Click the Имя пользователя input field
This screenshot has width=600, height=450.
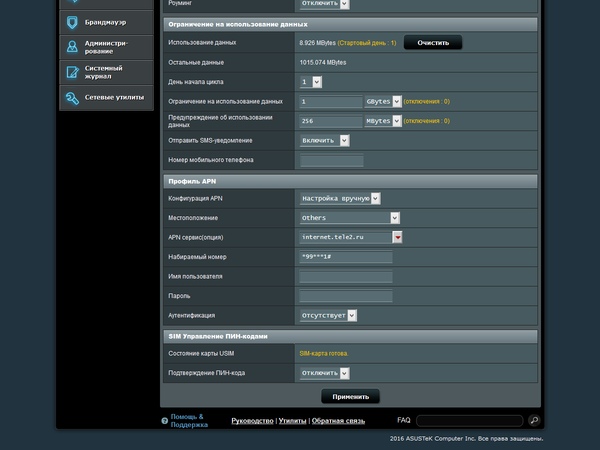(x=346, y=276)
